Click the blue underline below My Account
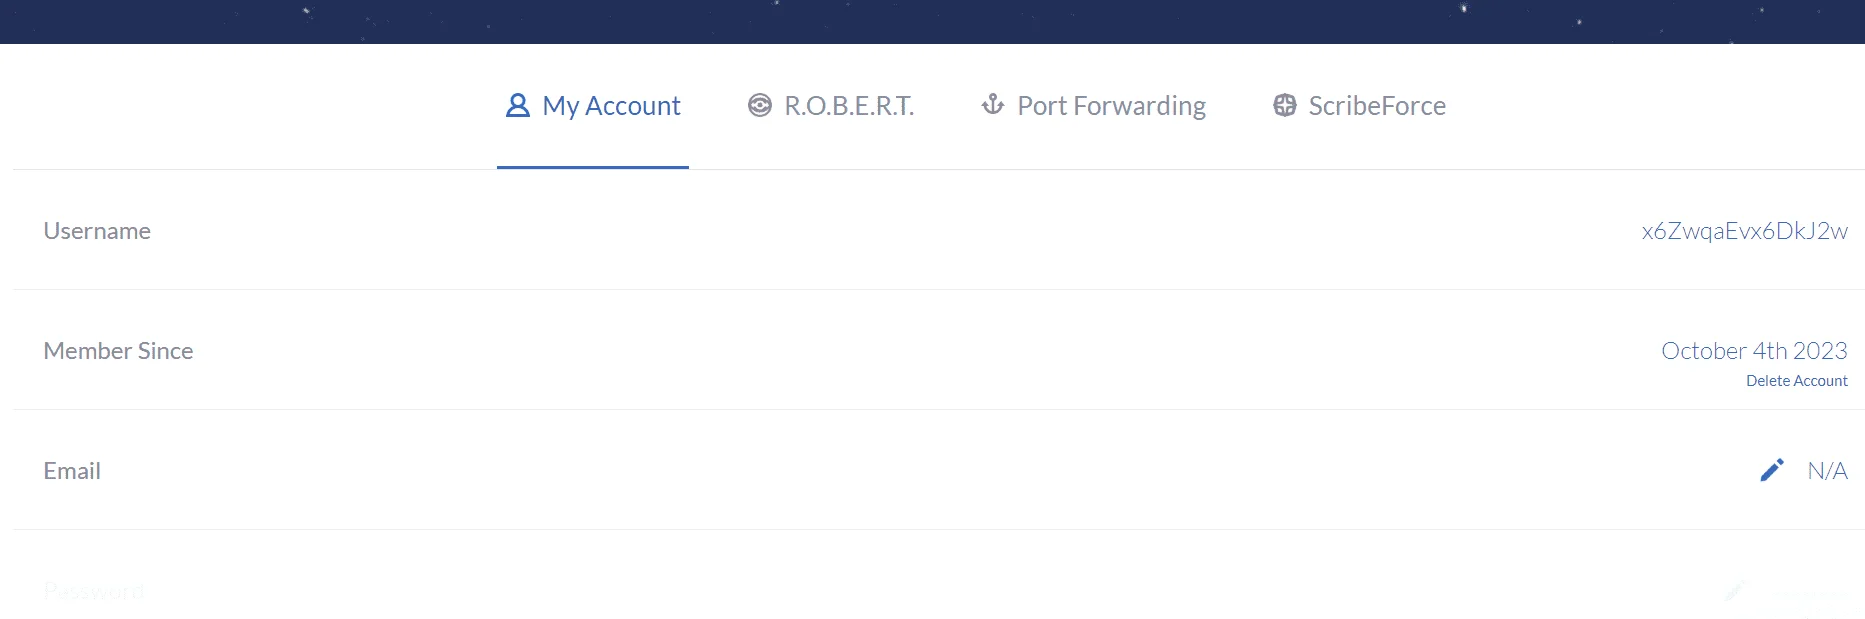Viewport: 1865px width, 619px height. pyautogui.click(x=593, y=167)
